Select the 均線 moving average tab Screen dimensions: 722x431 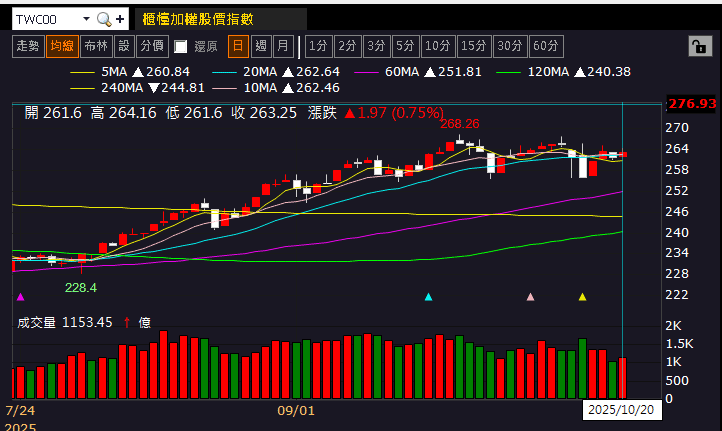62,46
